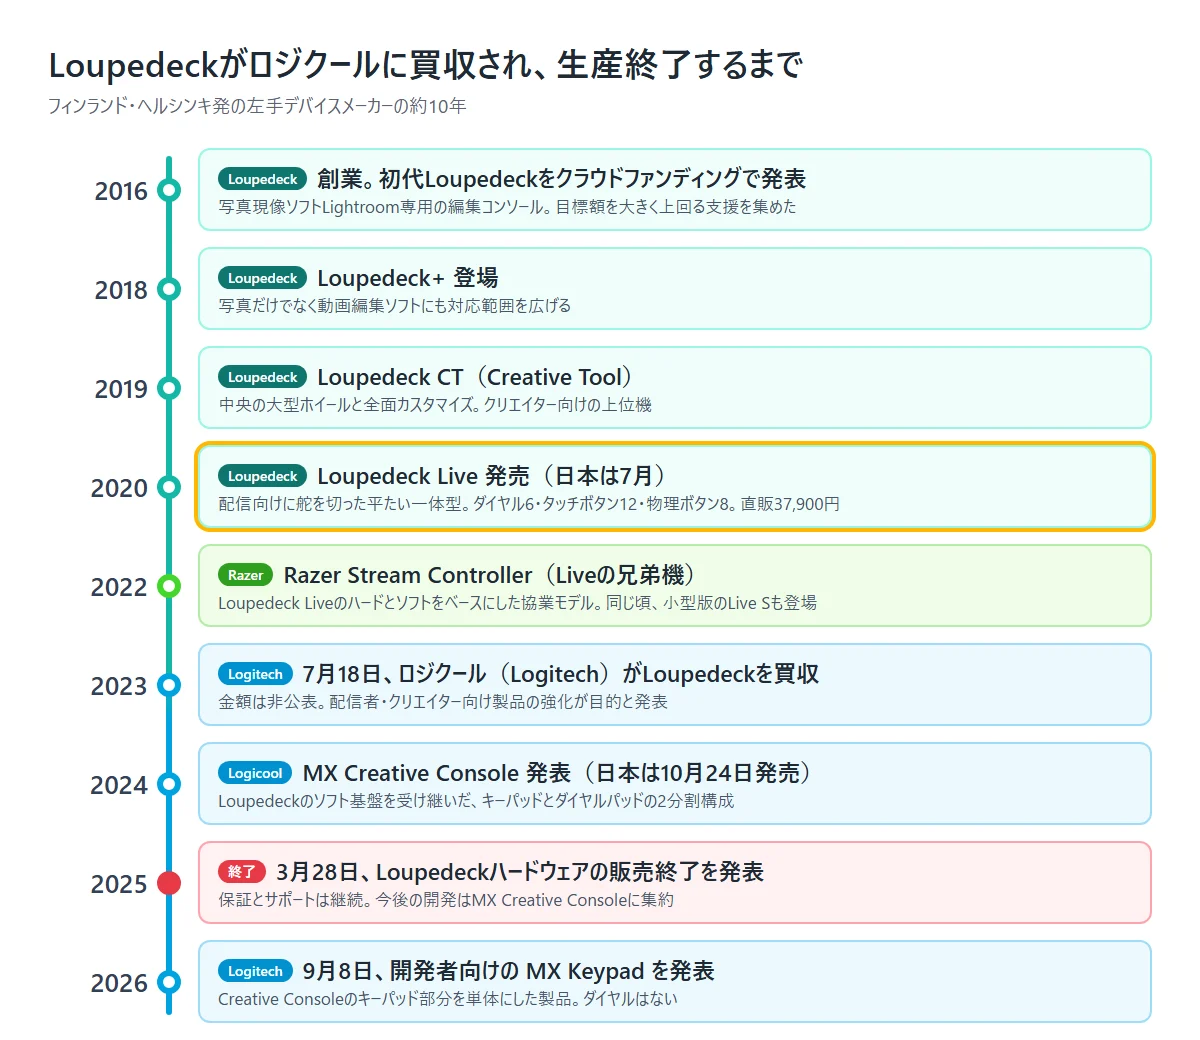Click the description ending ダイヤルはない
The width and height of the screenshot is (1200, 1040).
(448, 999)
